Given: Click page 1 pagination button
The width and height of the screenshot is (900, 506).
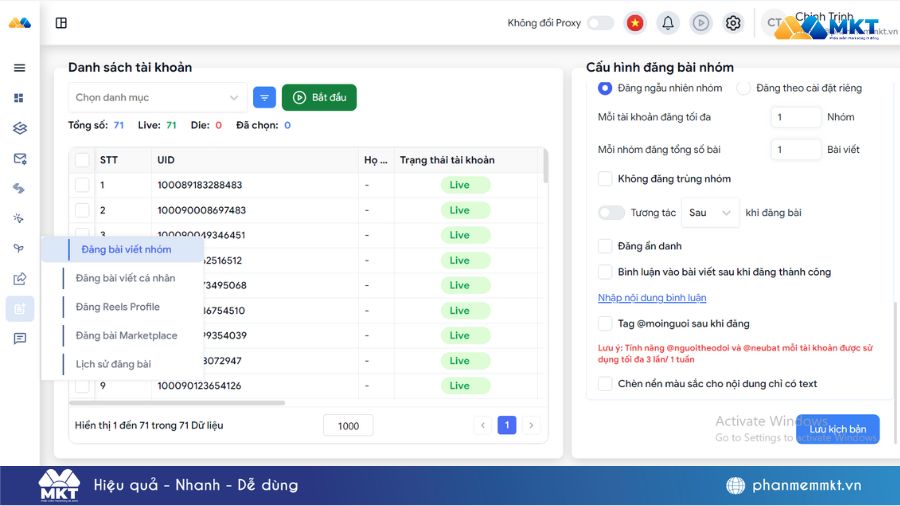Looking at the screenshot, I should point(507,425).
